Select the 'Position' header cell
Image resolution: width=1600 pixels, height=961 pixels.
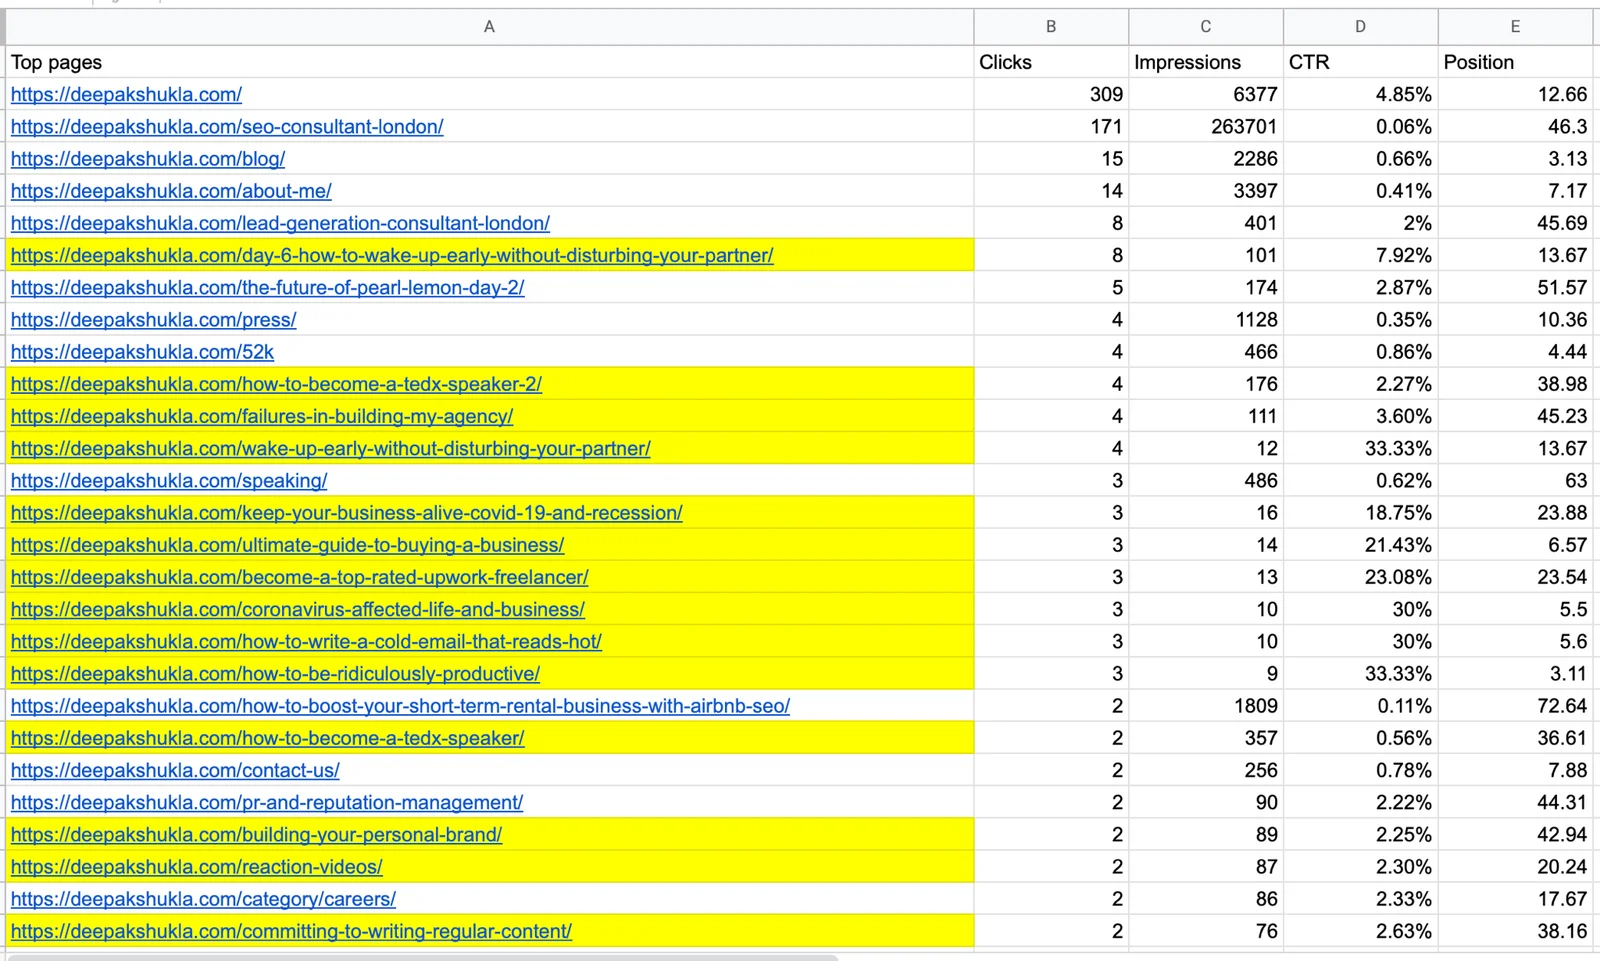click(x=1515, y=62)
